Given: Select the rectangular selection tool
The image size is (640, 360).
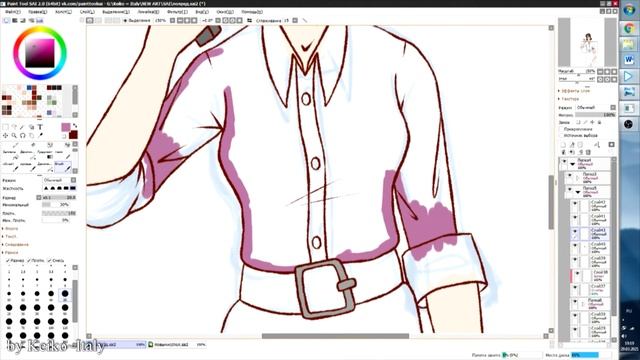Looking at the screenshot, I should tap(5, 127).
